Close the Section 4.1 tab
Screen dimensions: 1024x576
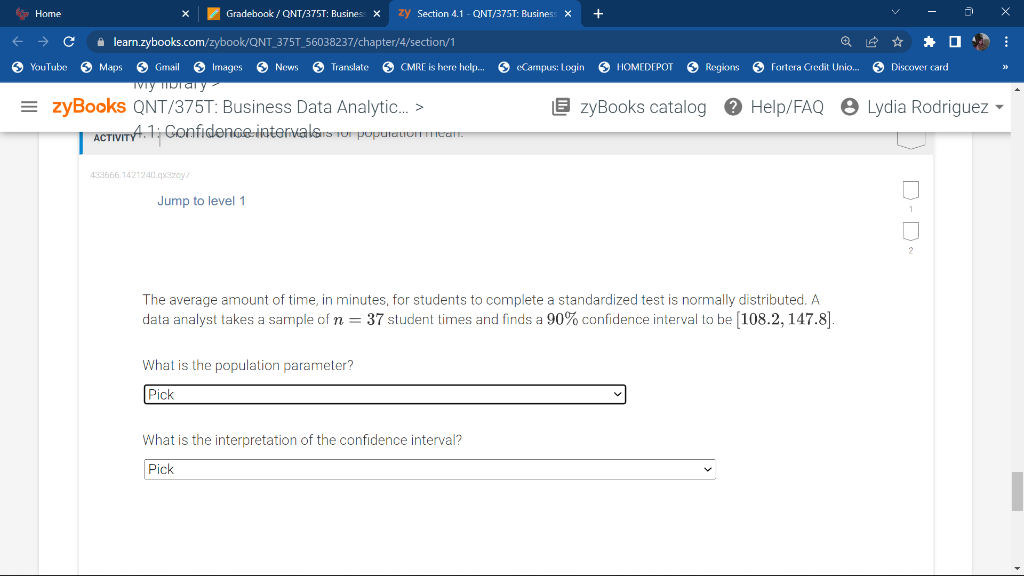tap(568, 14)
